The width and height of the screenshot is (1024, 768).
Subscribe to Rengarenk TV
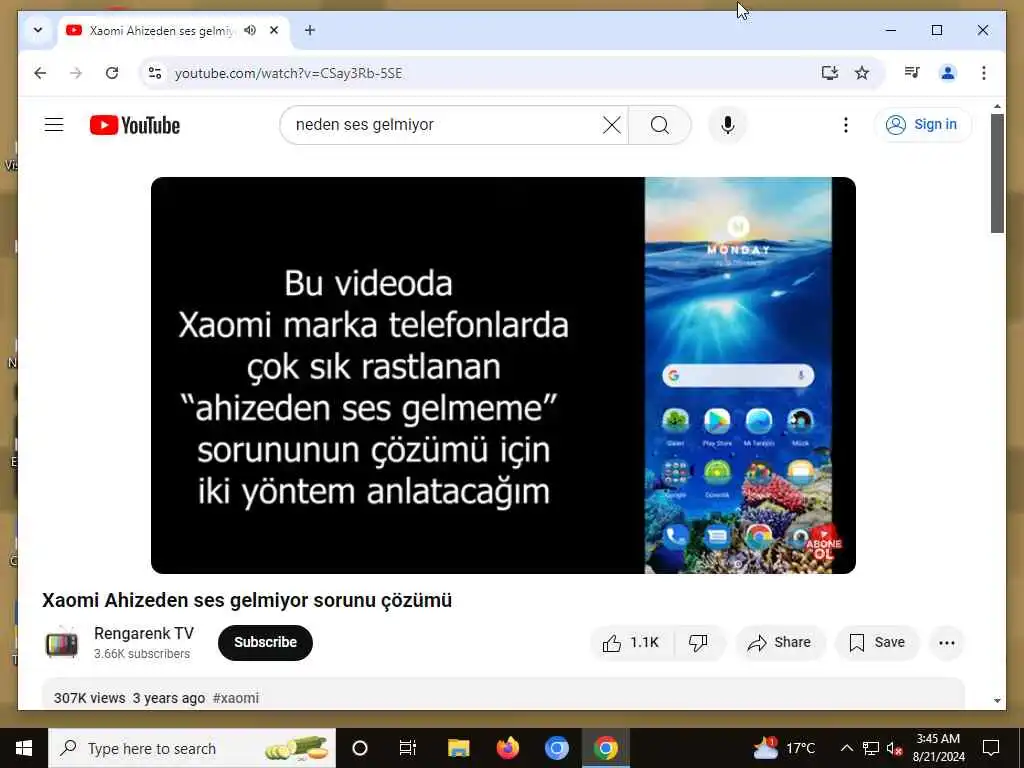tap(265, 643)
